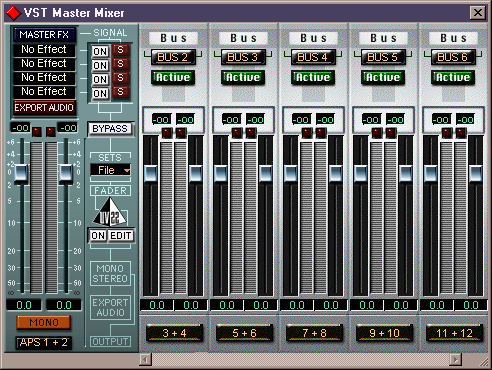
Task: Toggle S button of third effect slot
Action: [120, 78]
